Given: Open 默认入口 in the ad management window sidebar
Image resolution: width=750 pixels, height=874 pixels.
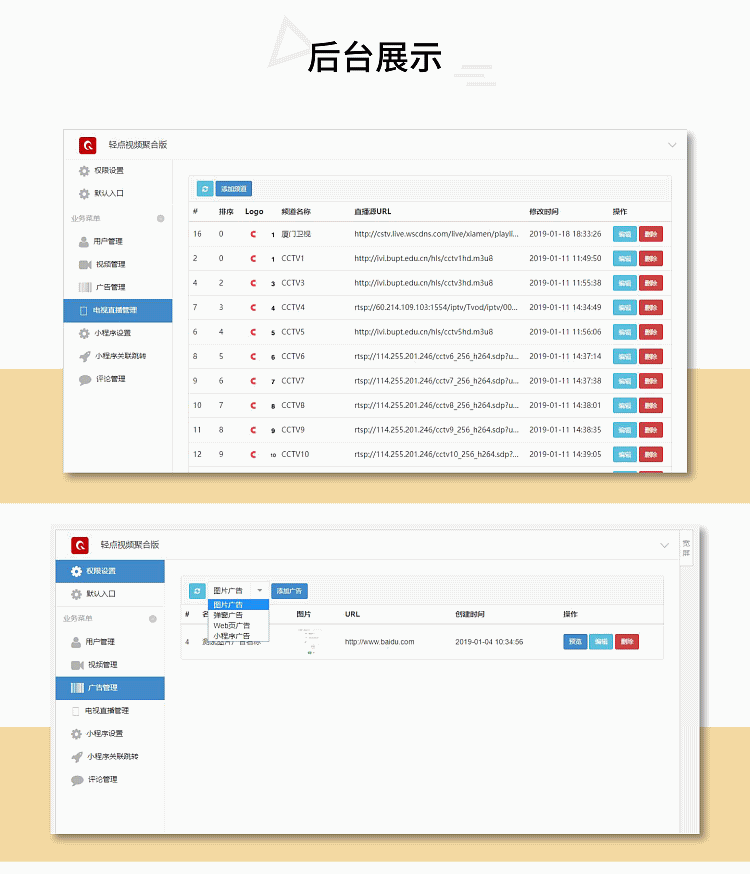Looking at the screenshot, I should tap(110, 594).
